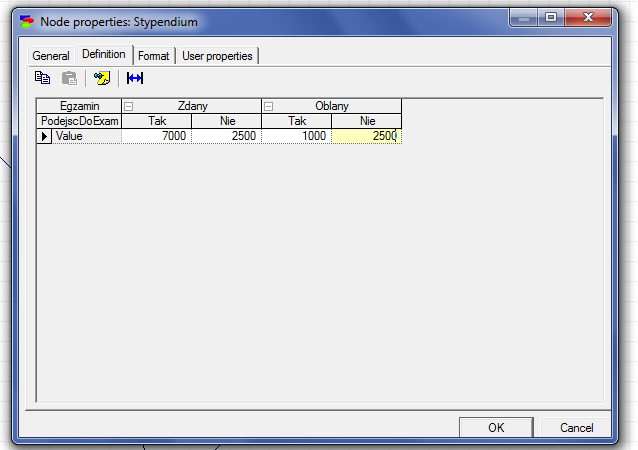Maximize the Node properties window
This screenshot has width=638, height=450.
[x=551, y=17]
